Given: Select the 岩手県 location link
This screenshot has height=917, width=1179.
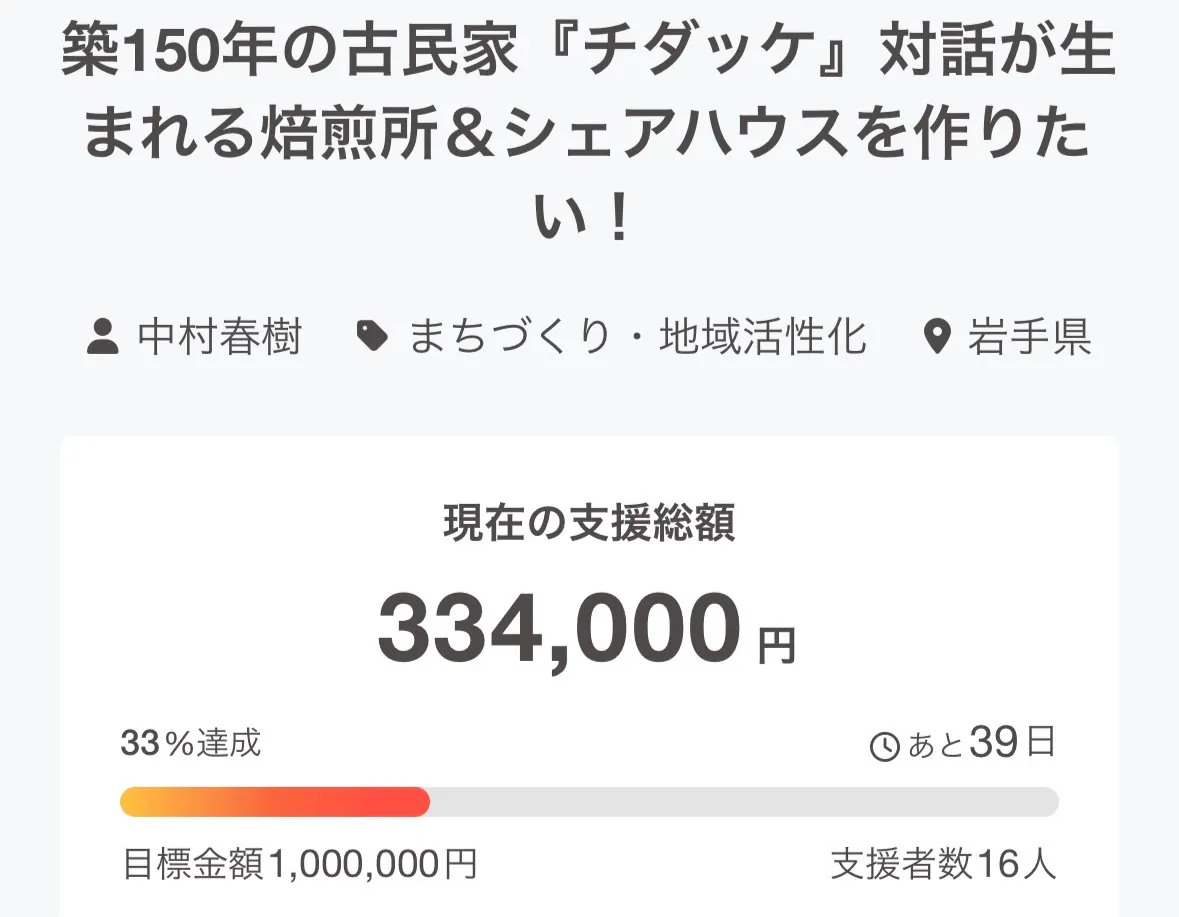Looking at the screenshot, I should 1028,338.
